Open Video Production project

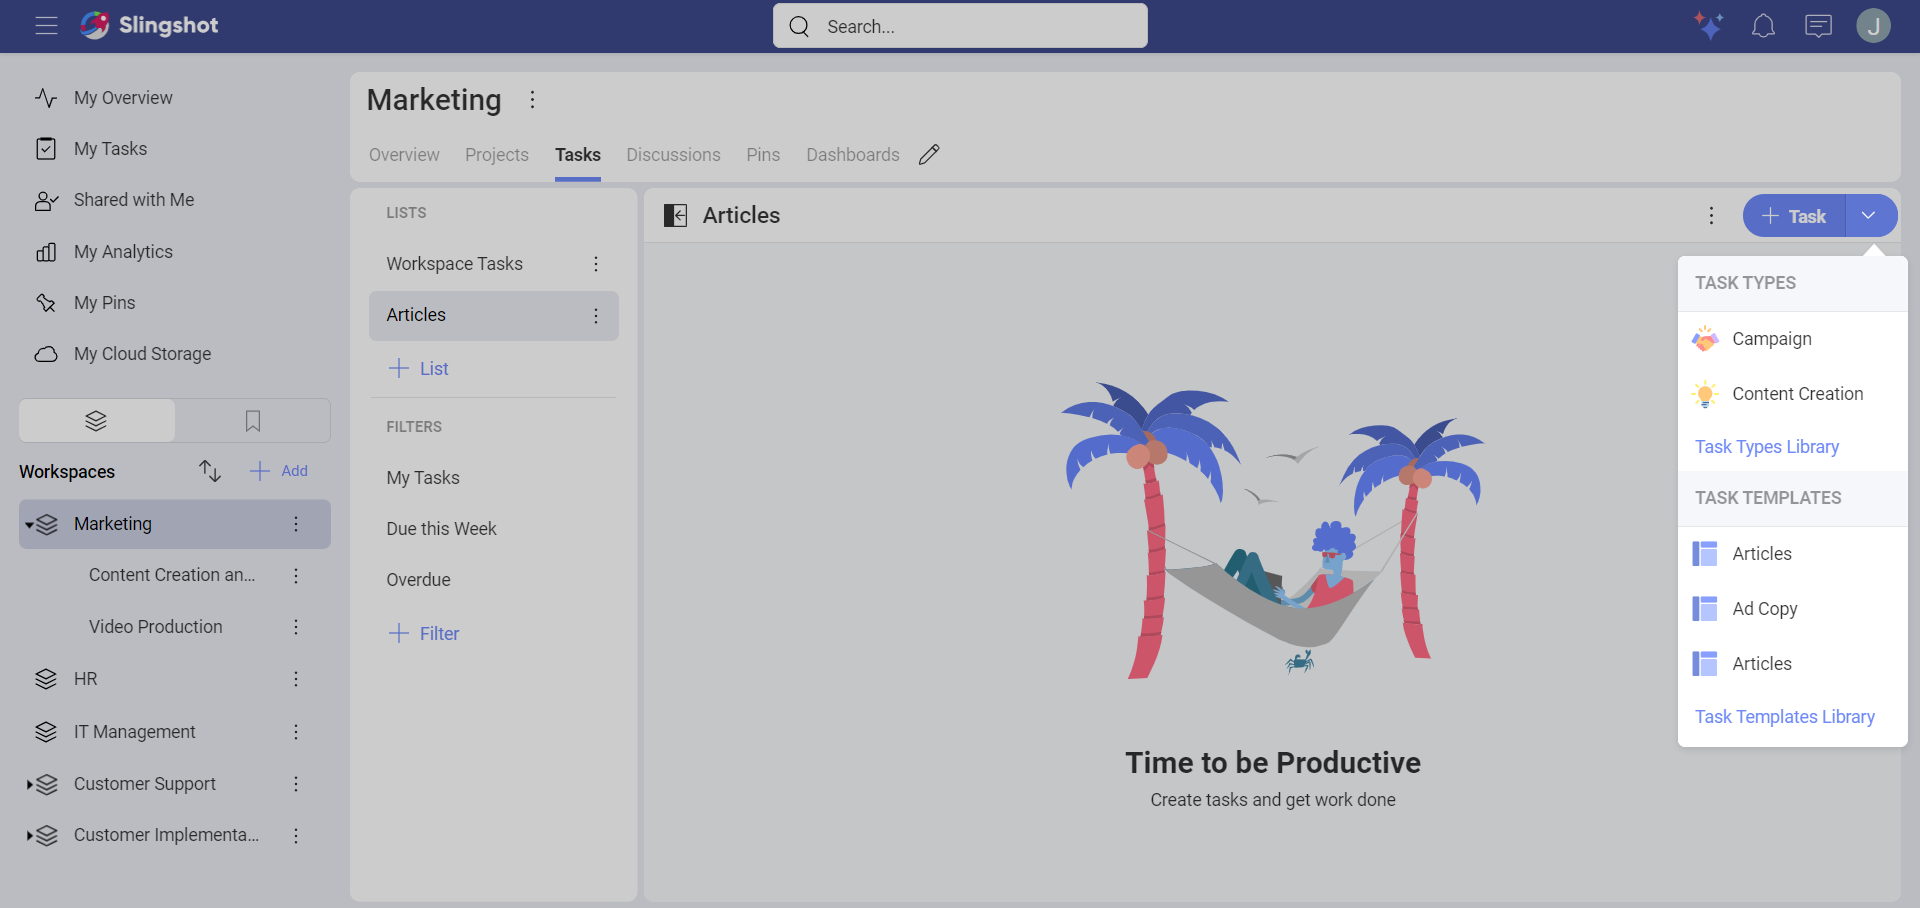click(x=156, y=627)
